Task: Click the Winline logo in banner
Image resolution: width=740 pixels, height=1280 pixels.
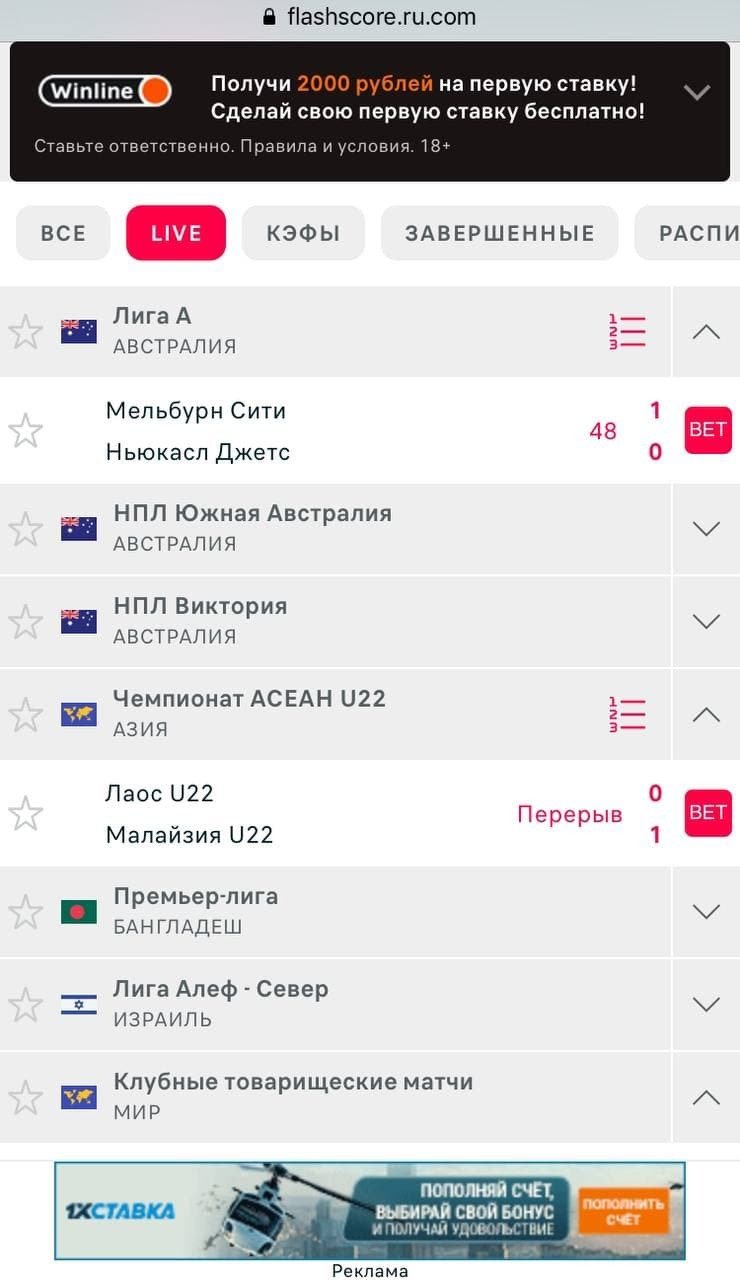Action: [x=105, y=92]
